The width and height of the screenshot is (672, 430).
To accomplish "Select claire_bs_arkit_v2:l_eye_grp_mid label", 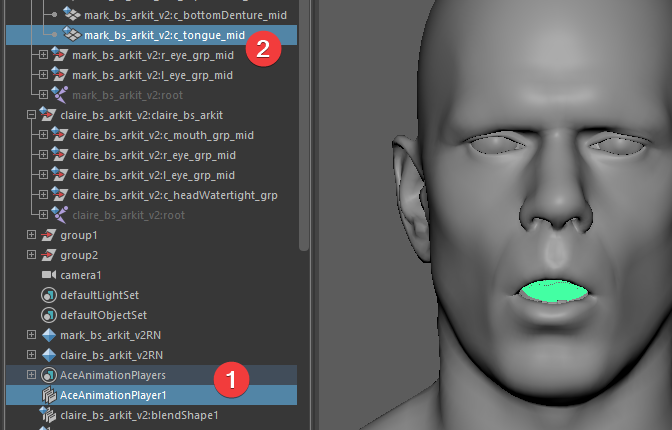I will [153, 175].
